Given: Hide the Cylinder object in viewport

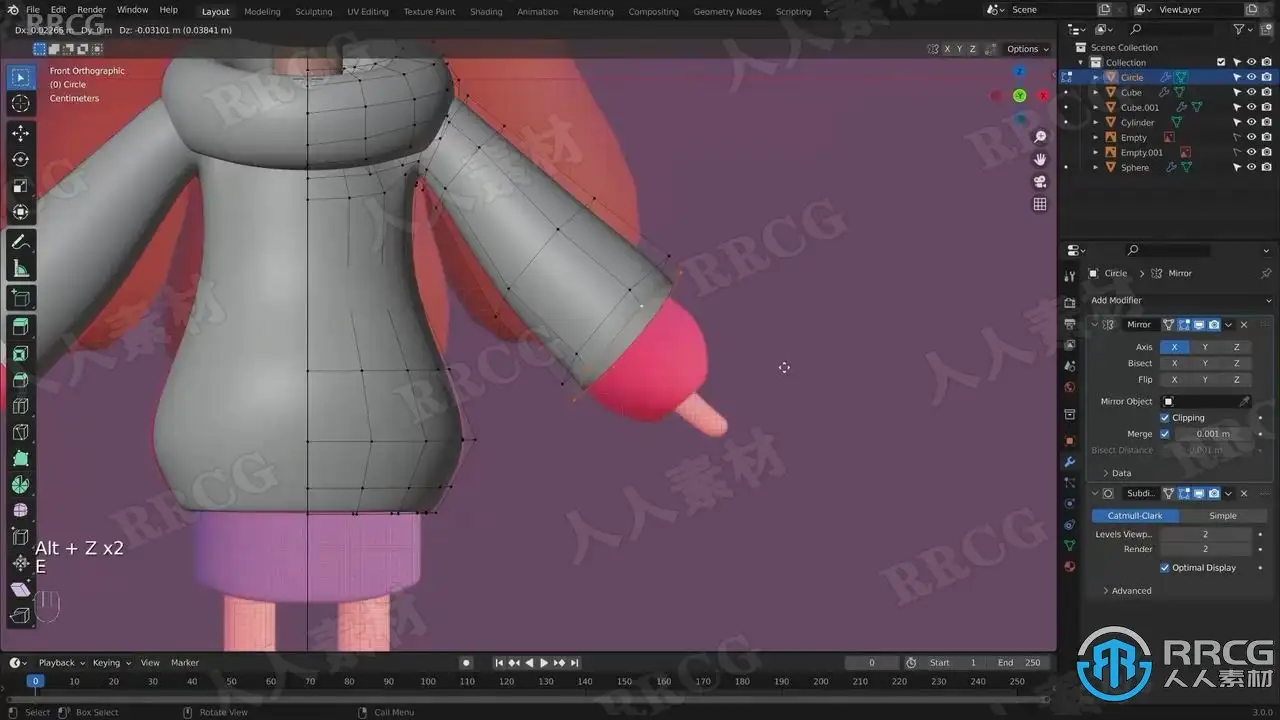Looking at the screenshot, I should point(1251,122).
